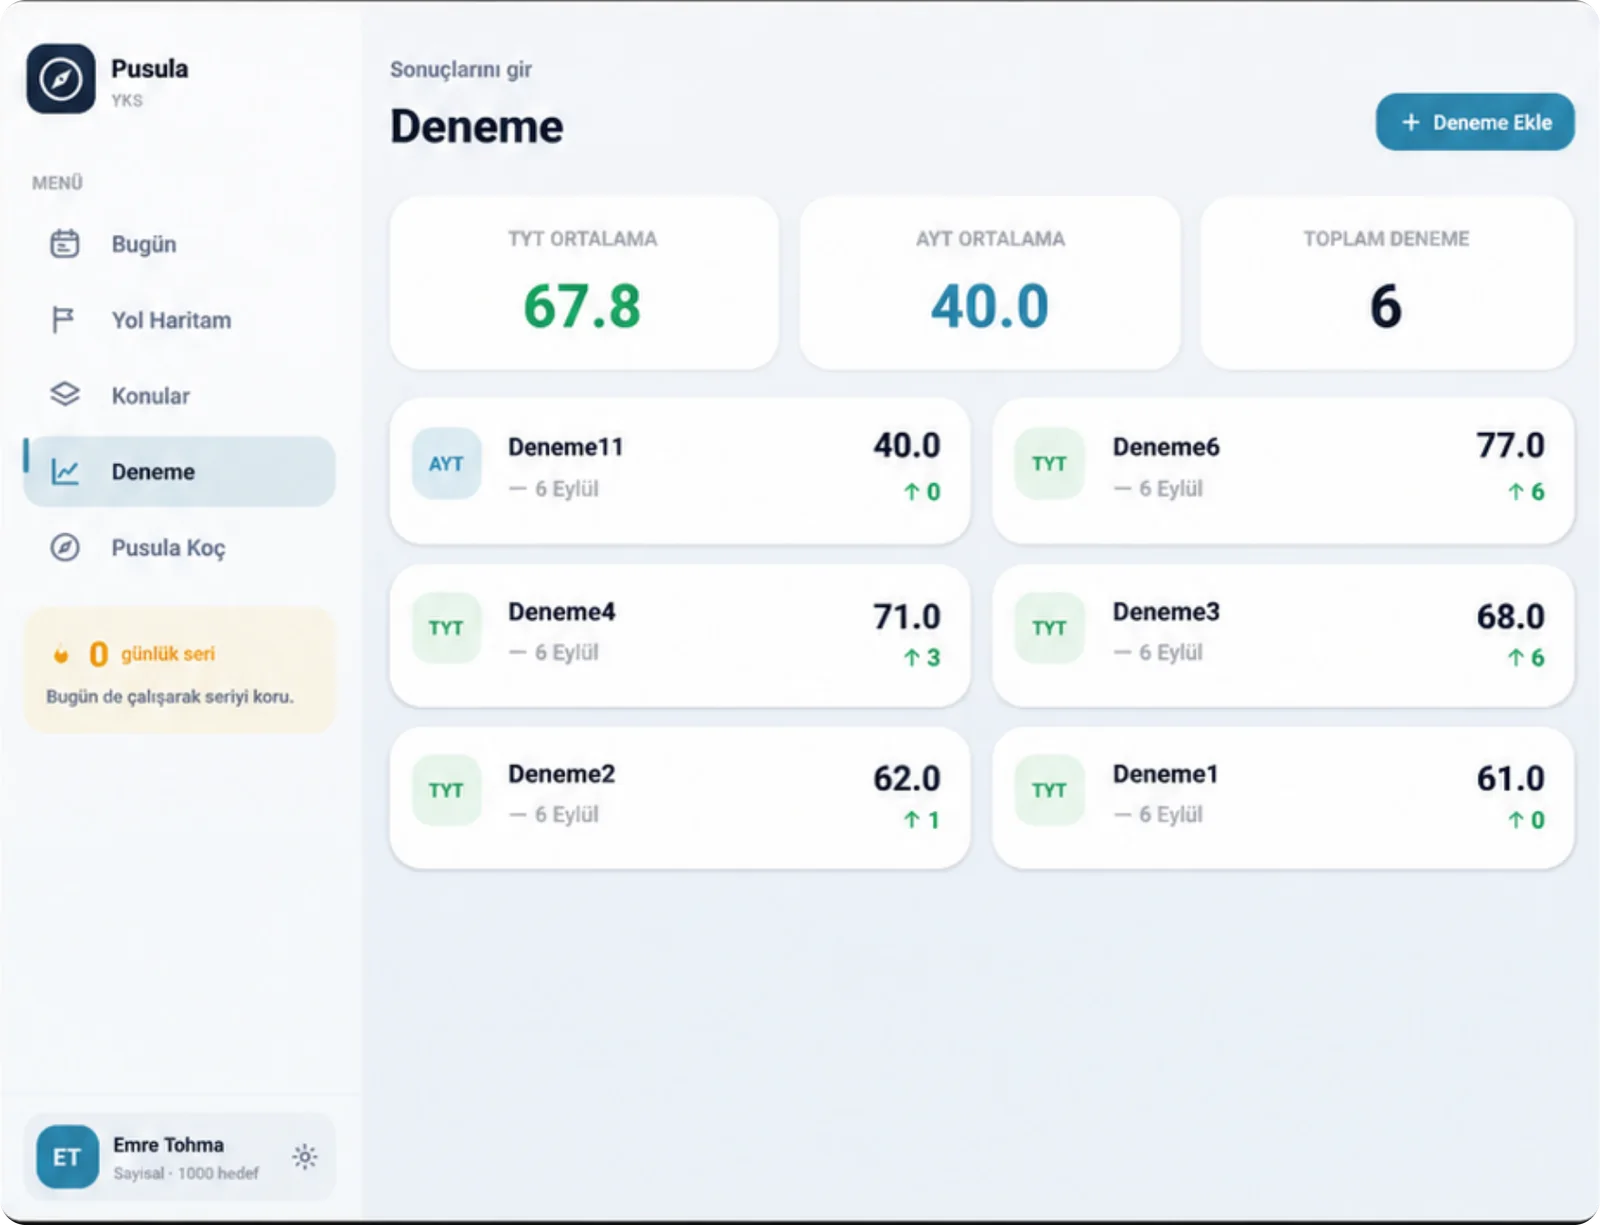Click the Toplam Deneme value 6
This screenshot has width=1600, height=1225.
point(1386,306)
